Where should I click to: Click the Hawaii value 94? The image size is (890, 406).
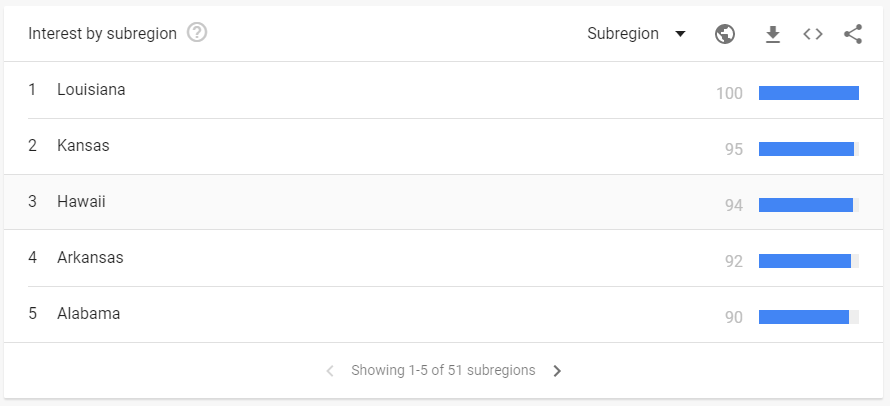(x=733, y=205)
